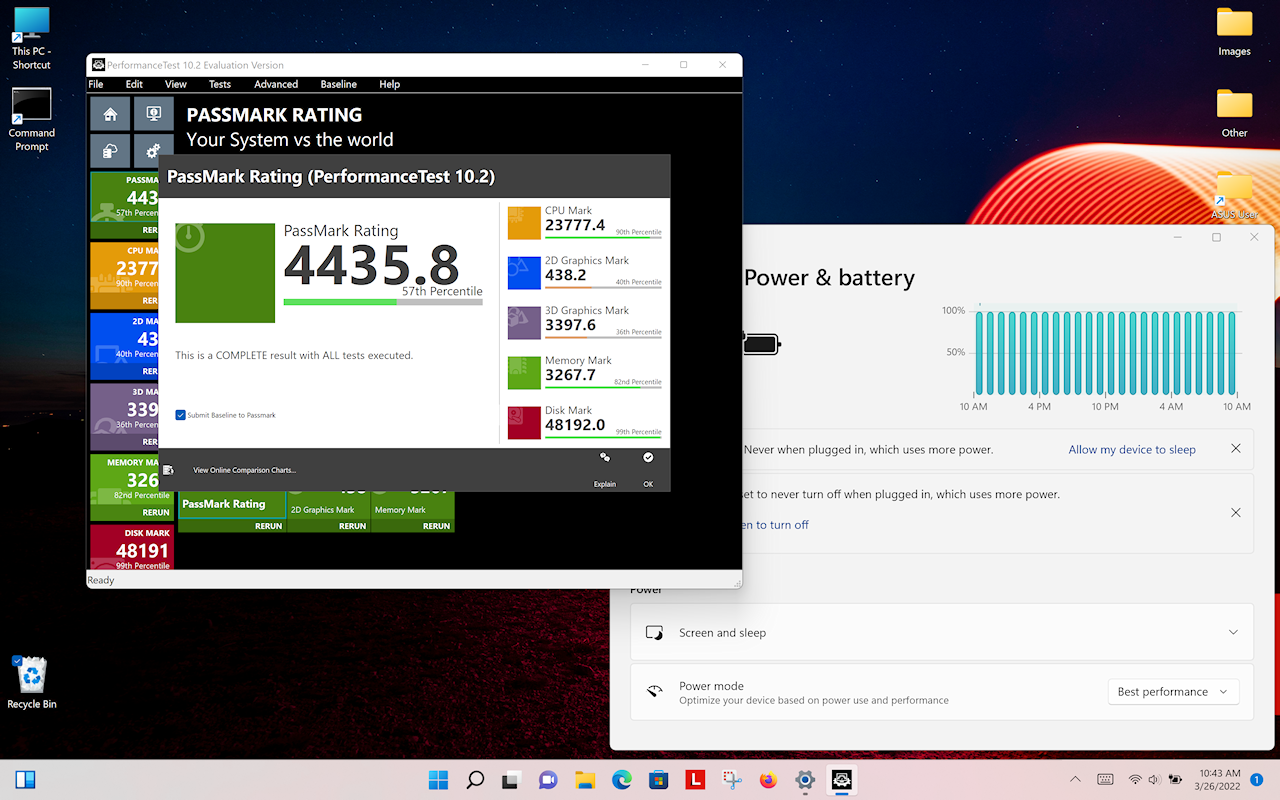The image size is (1280, 800).
Task: Click the Explain icon in the dialog
Action: tap(605, 457)
